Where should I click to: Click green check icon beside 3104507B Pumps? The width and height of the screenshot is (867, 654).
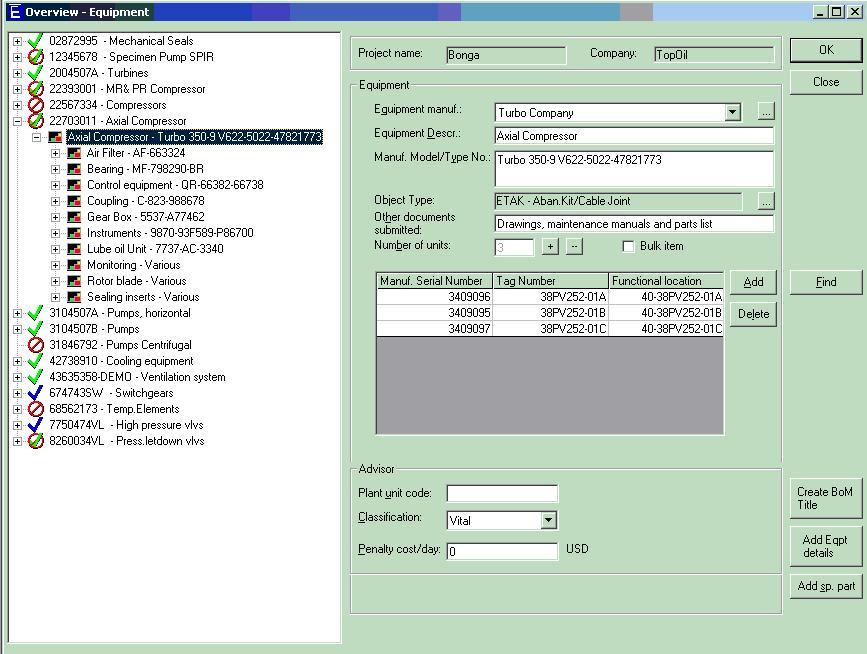[x=35, y=329]
